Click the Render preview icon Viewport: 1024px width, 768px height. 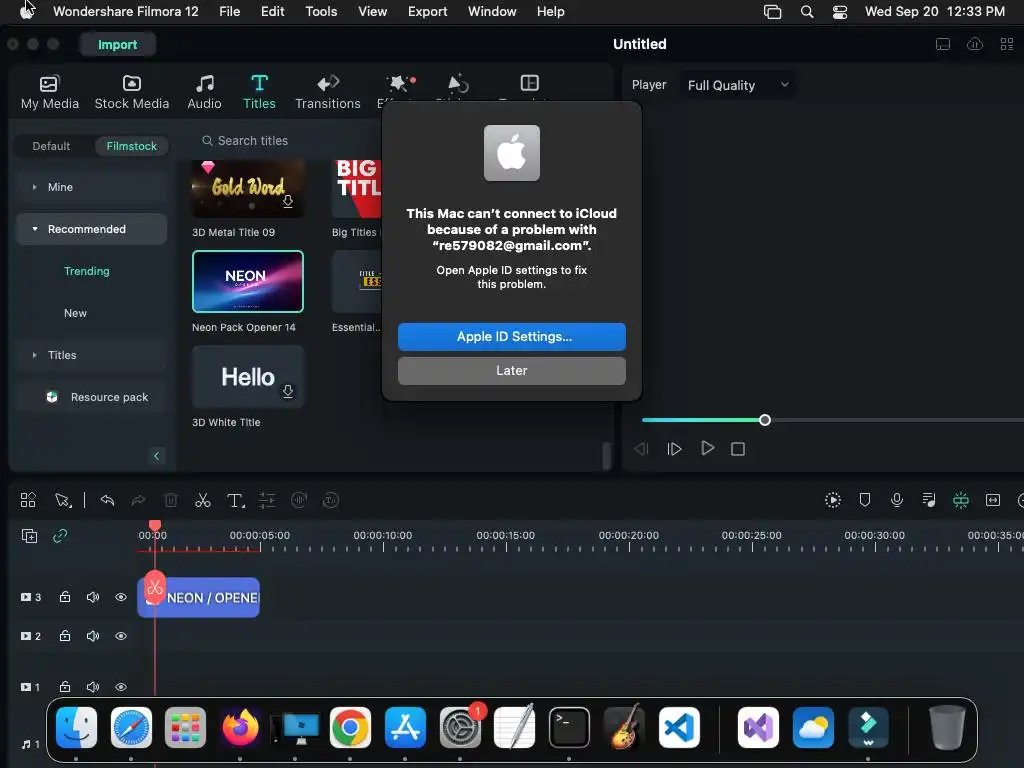(x=833, y=500)
